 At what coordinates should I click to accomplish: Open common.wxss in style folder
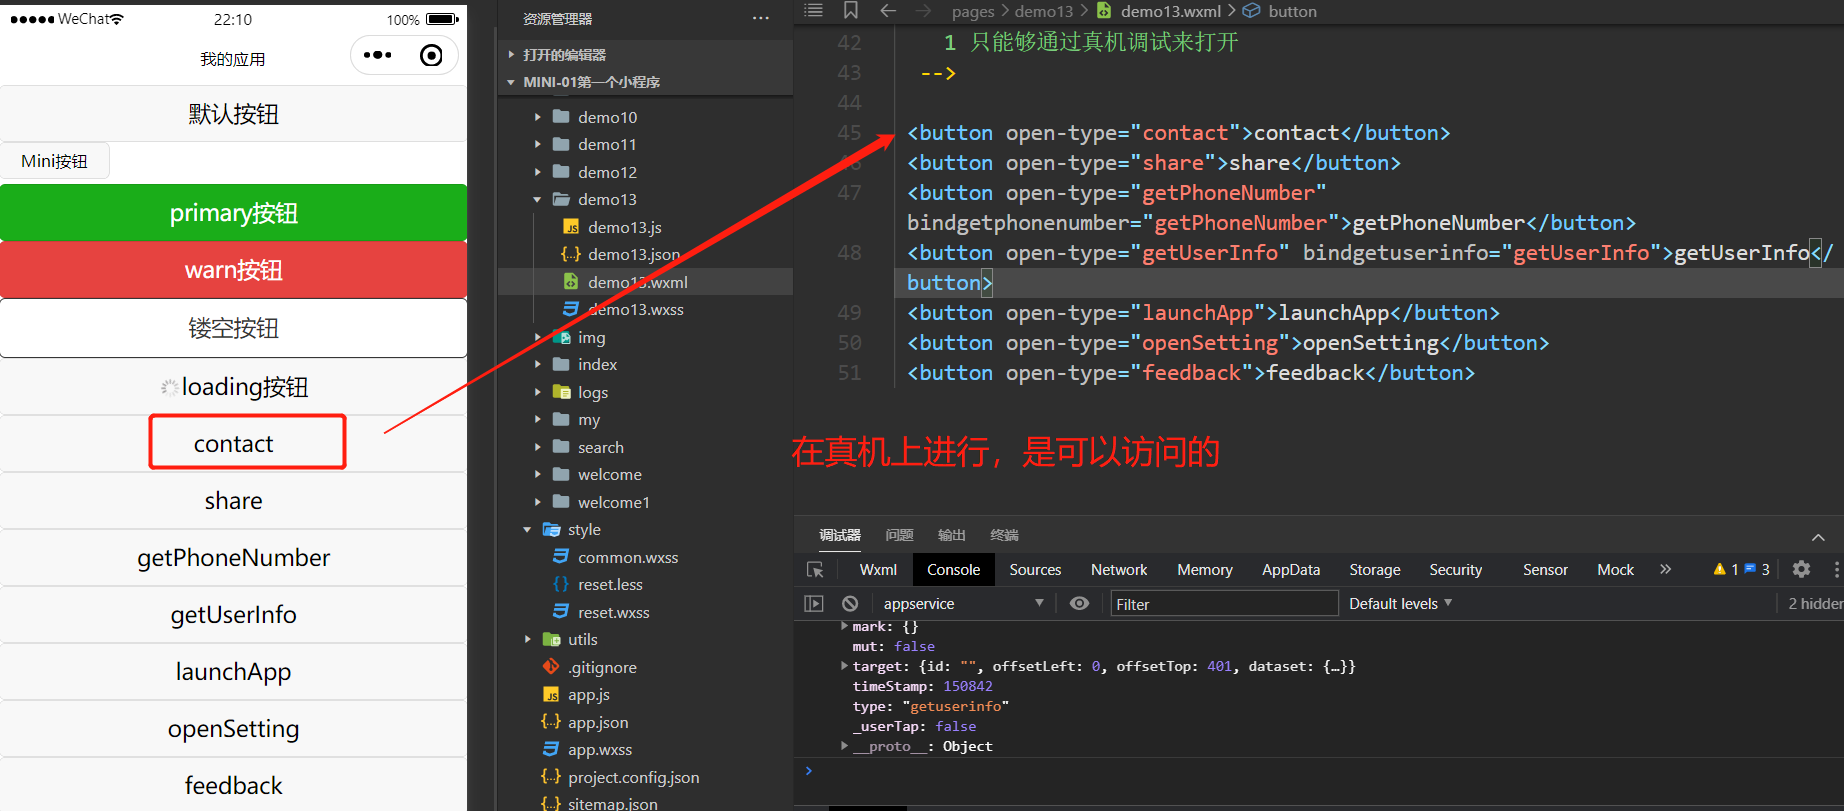(x=628, y=557)
